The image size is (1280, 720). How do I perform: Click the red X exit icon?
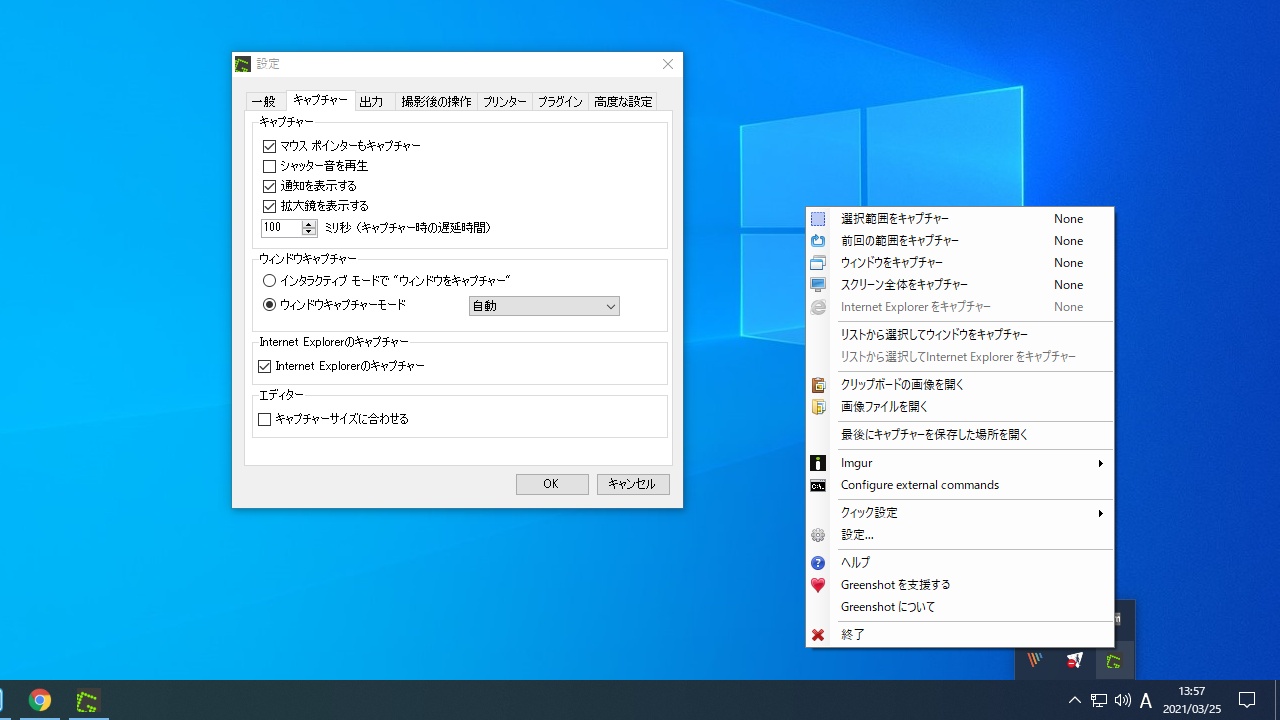(818, 635)
